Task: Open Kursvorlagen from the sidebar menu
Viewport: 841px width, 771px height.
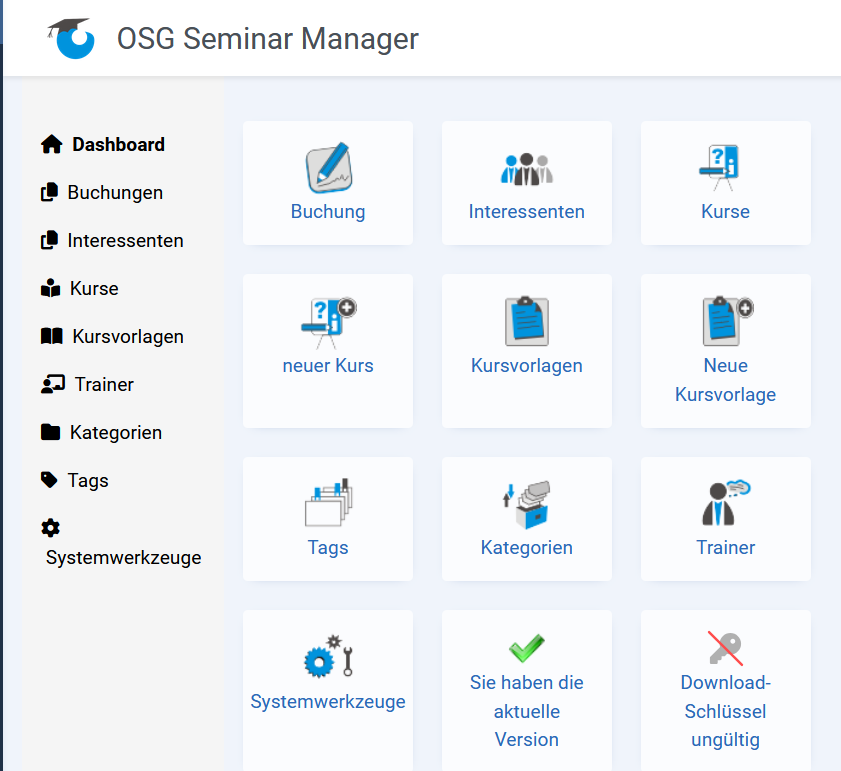Action: [122, 336]
